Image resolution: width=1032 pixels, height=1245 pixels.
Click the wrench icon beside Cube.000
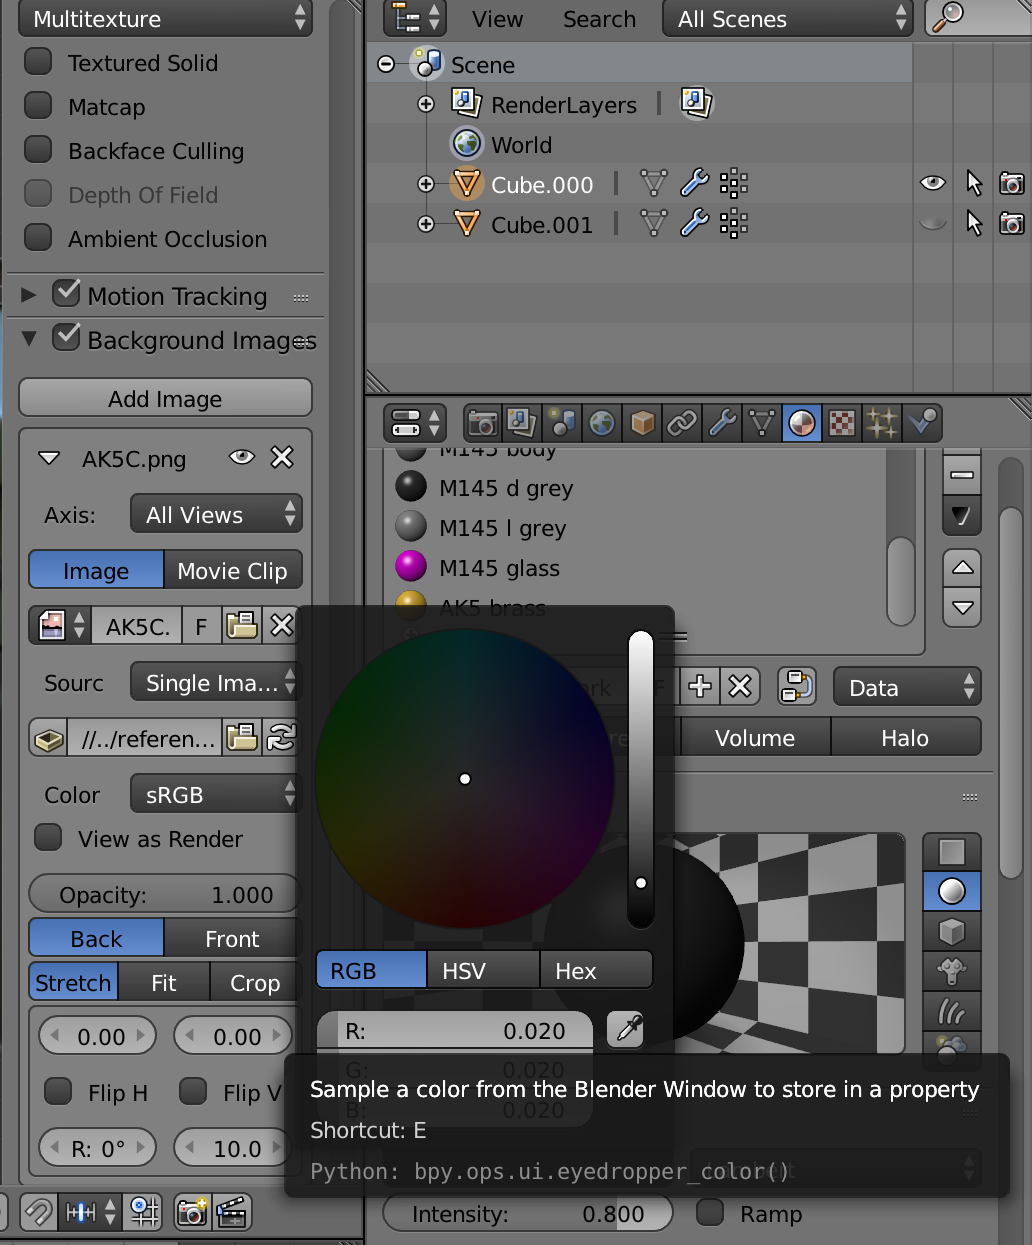coord(694,184)
